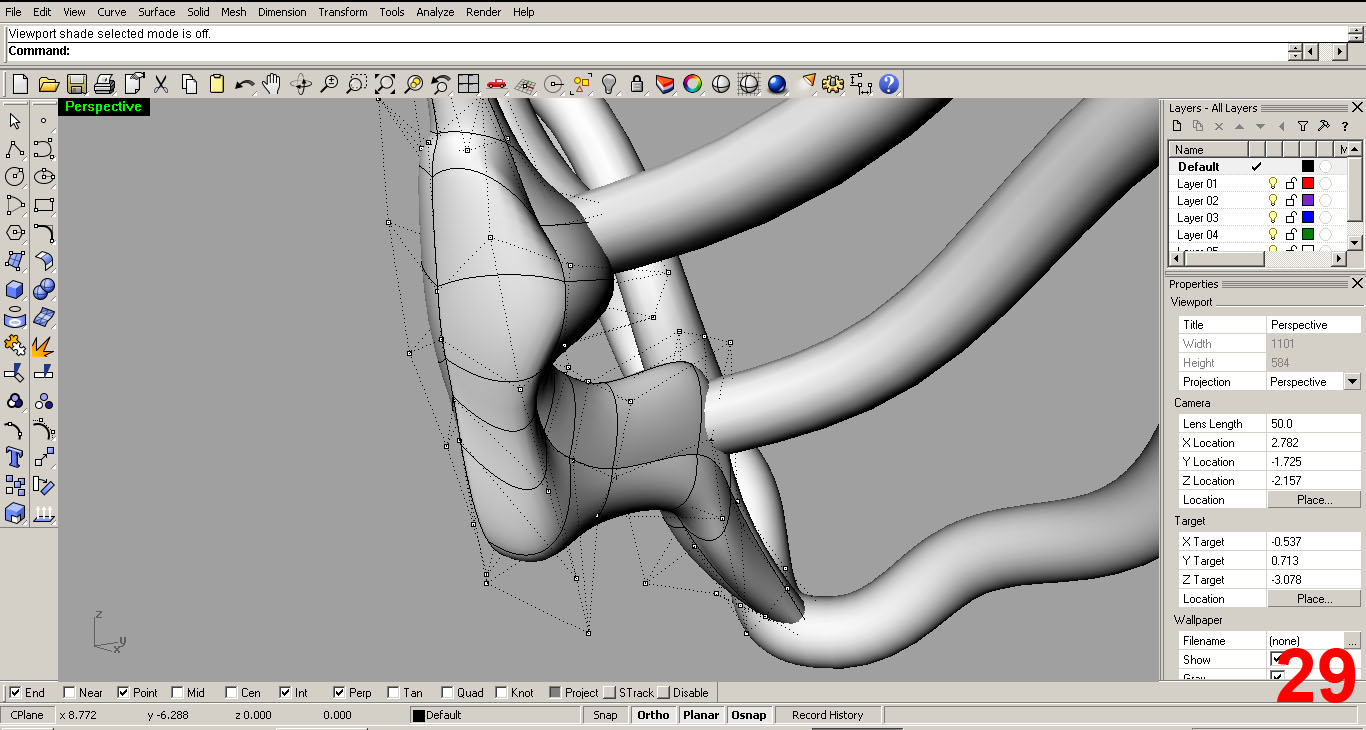Image resolution: width=1366 pixels, height=730 pixels.
Task: Click the Undo arrow icon
Action: pos(245,84)
